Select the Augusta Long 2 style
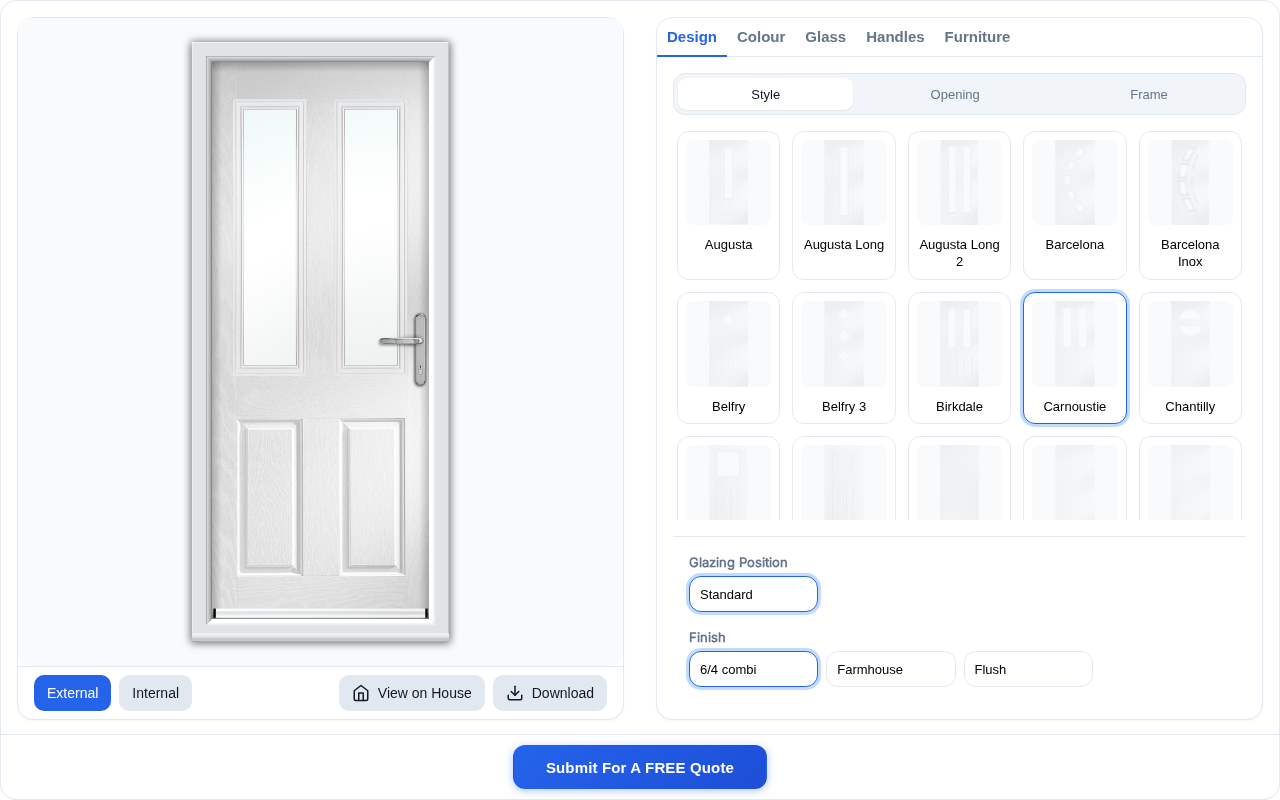The width and height of the screenshot is (1280, 800). [959, 206]
